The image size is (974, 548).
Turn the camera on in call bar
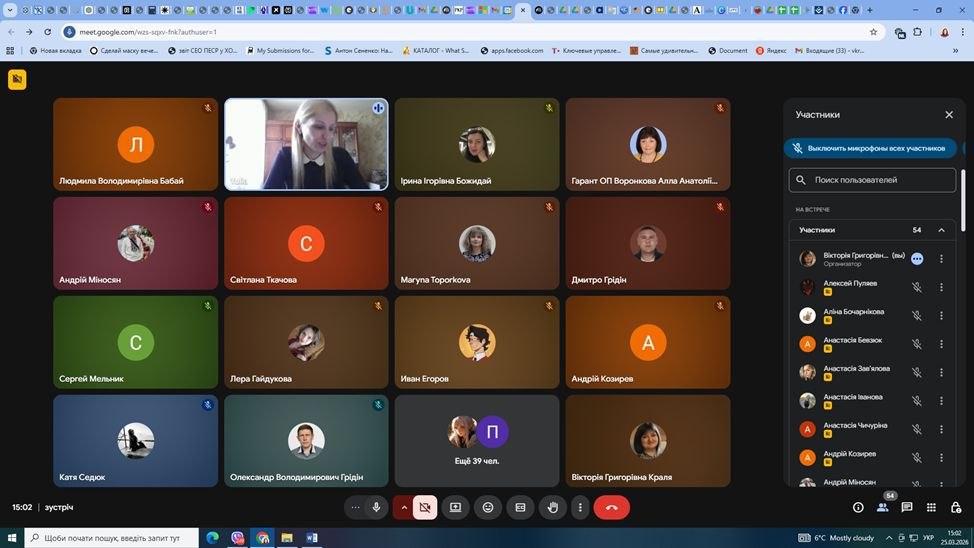click(x=424, y=507)
